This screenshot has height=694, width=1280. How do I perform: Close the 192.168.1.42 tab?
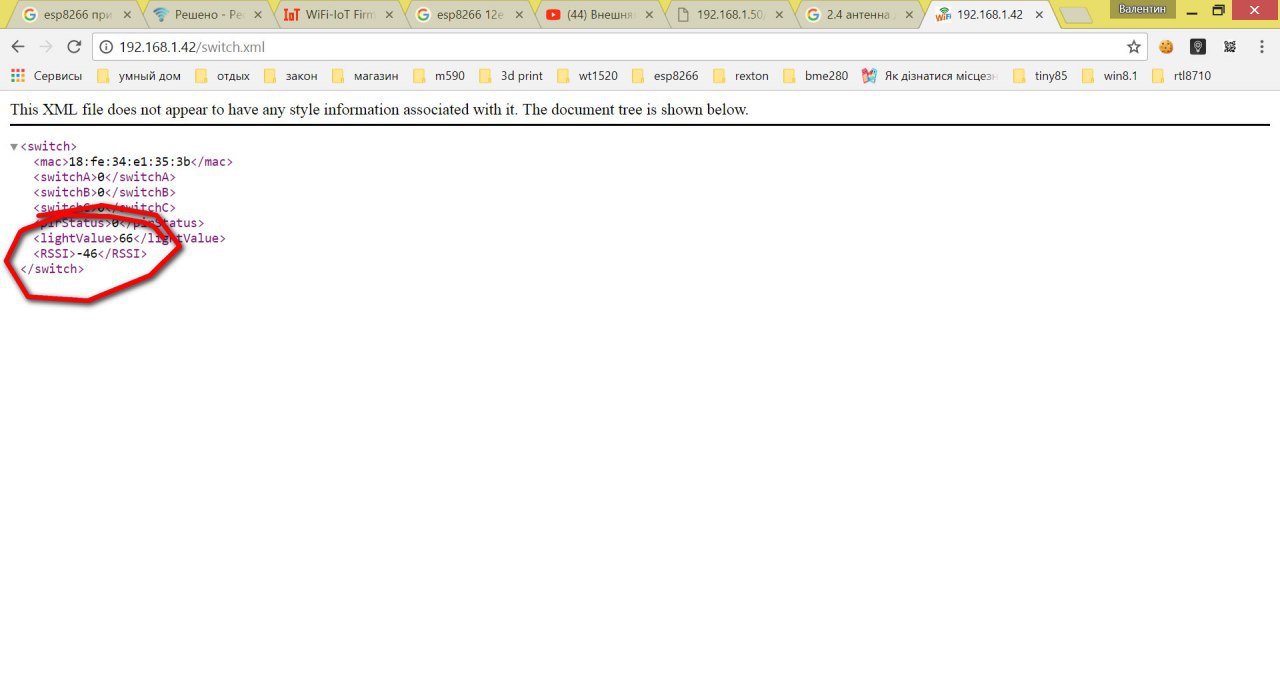(x=1039, y=15)
